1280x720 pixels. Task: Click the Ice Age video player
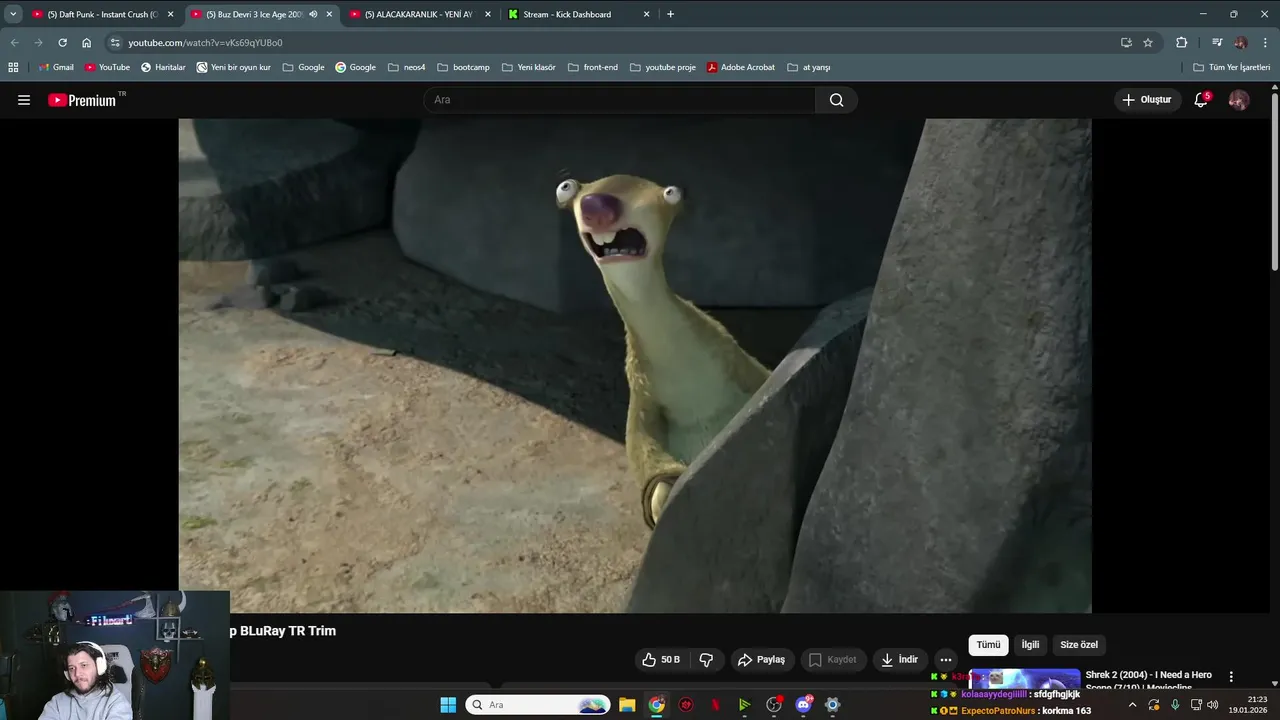(635, 366)
